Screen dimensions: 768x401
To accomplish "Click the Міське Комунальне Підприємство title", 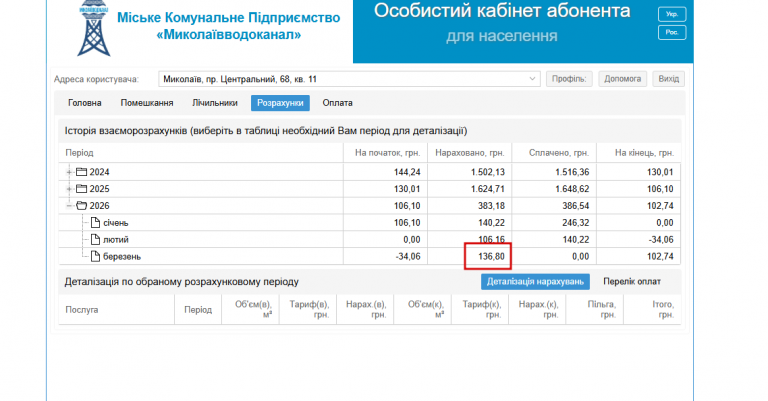I will coord(229,18).
